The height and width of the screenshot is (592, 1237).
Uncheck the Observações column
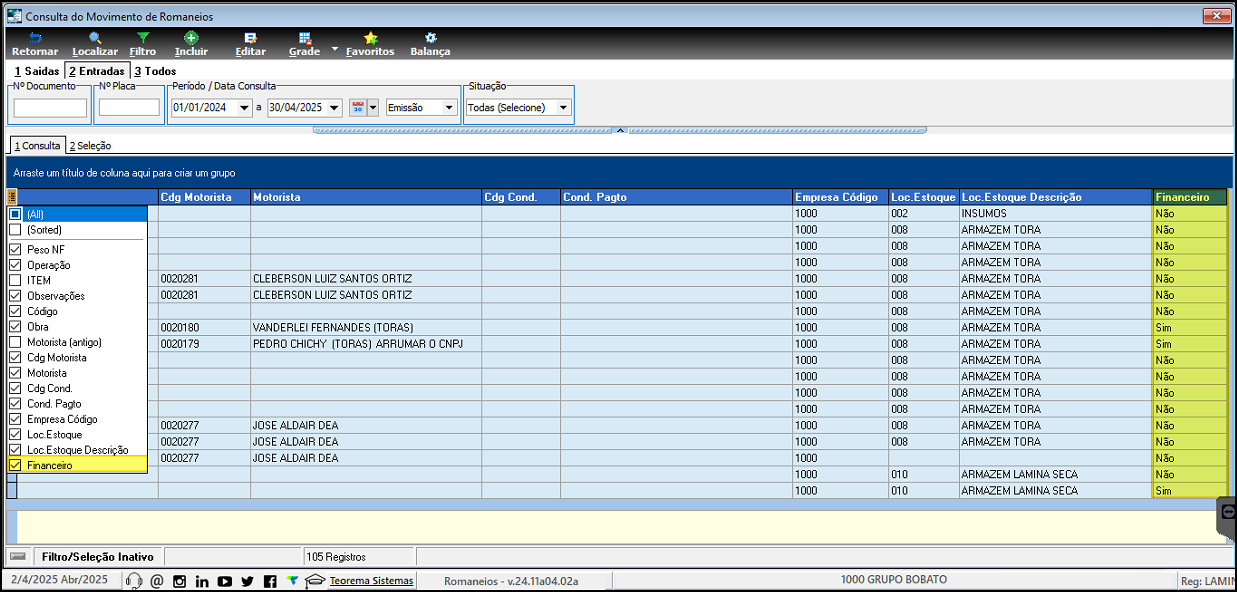15,296
